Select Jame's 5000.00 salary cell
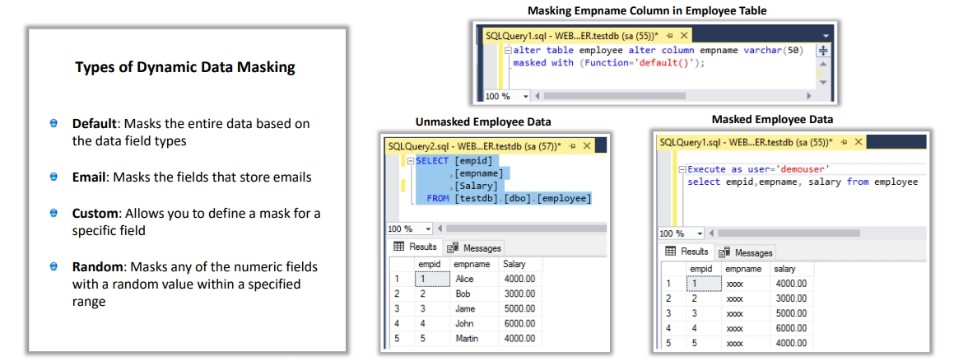 click(520, 309)
